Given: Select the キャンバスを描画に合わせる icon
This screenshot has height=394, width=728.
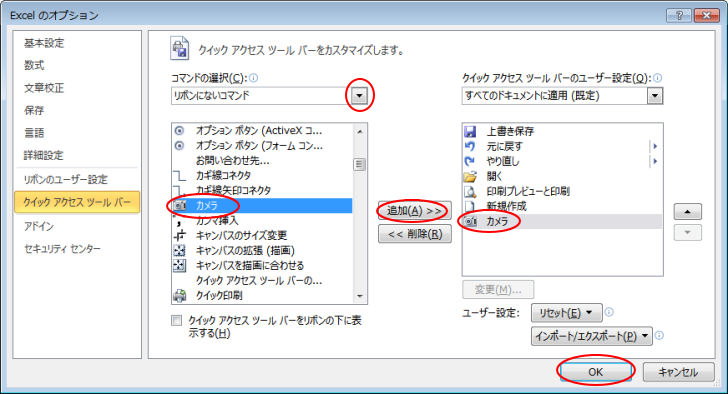Looking at the screenshot, I should click(x=179, y=265).
